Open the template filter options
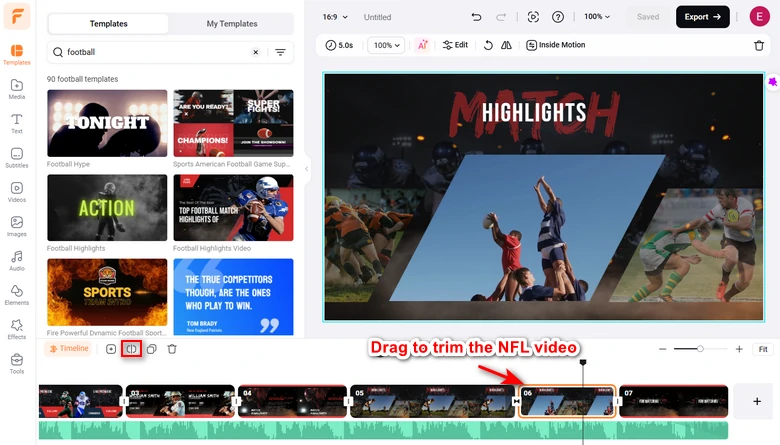Image resolution: width=780 pixels, height=445 pixels. click(x=281, y=52)
